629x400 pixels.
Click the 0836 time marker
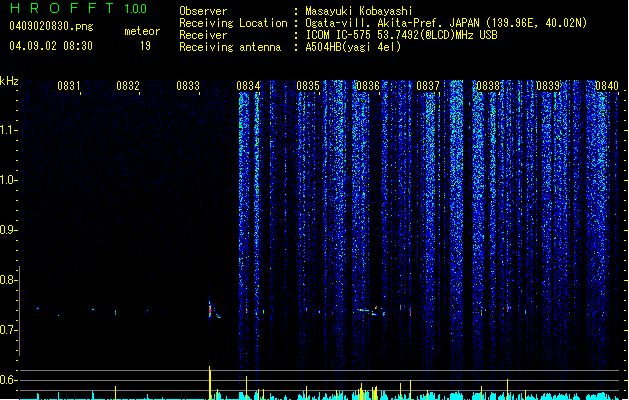click(x=368, y=86)
